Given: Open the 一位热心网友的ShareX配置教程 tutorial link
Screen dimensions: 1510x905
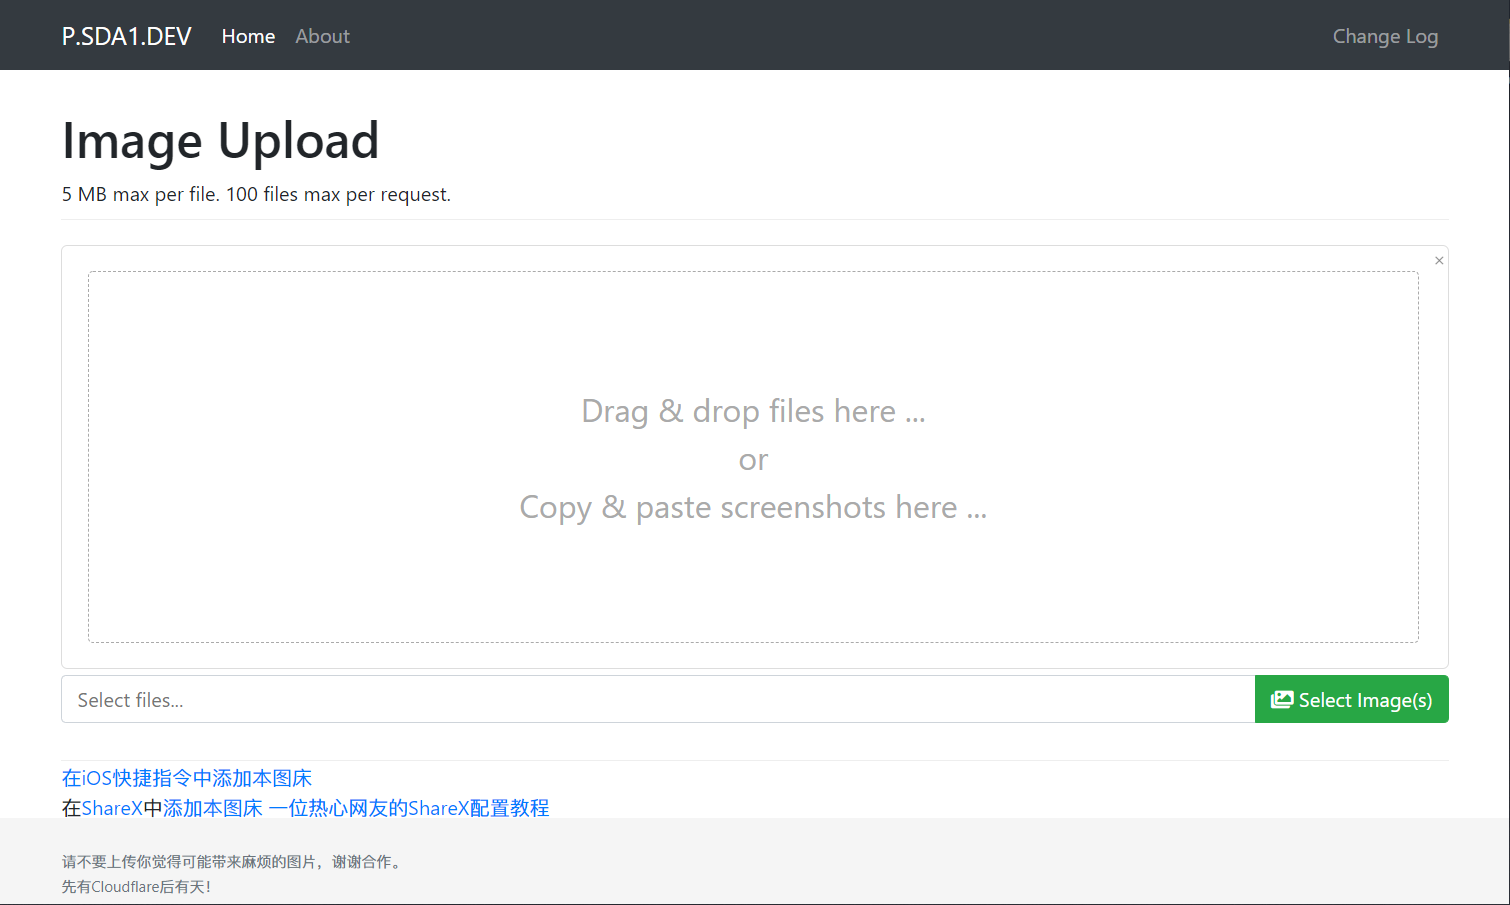Looking at the screenshot, I should [409, 808].
